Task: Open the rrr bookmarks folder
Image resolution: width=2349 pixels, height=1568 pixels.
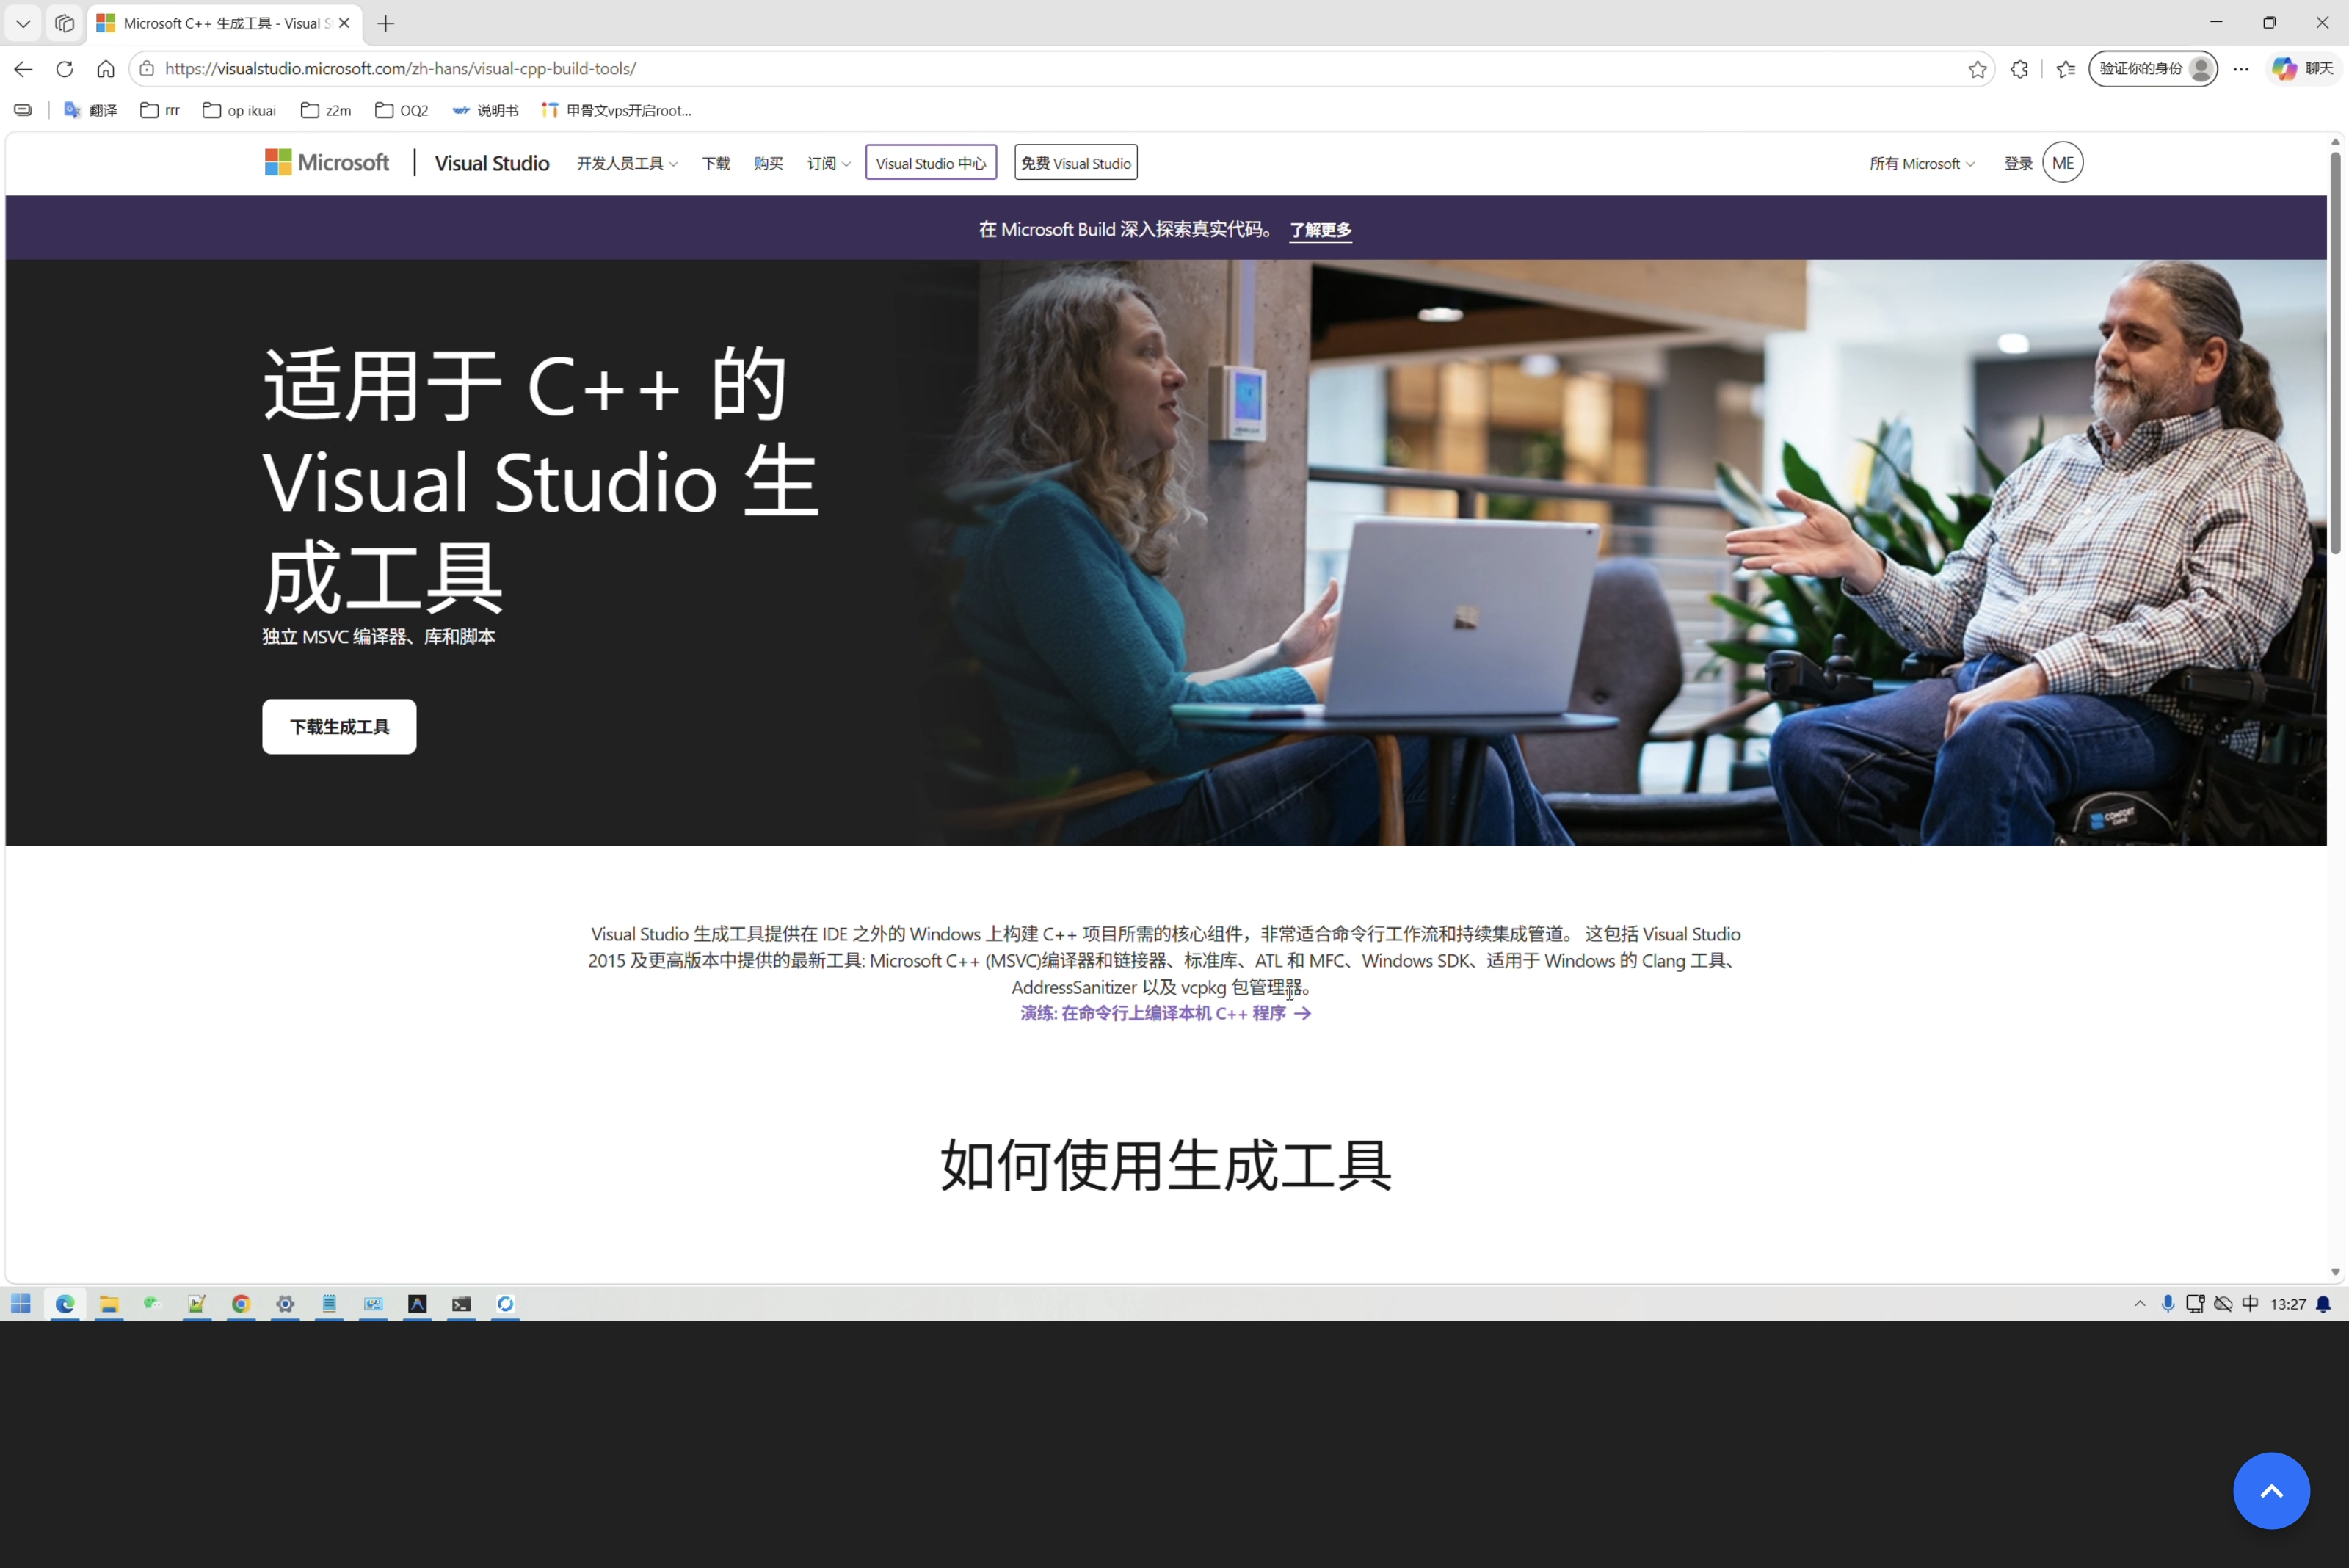Action: coord(160,110)
